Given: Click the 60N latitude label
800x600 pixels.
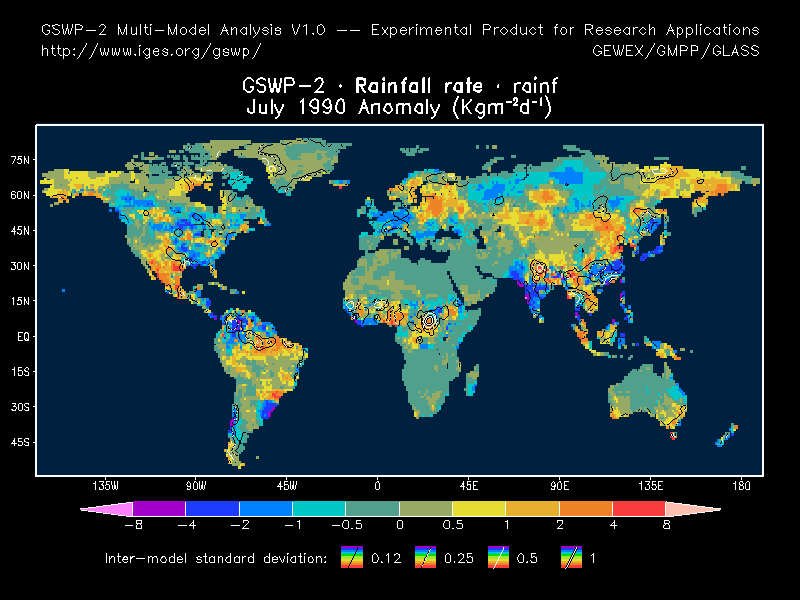Looking at the screenshot, I should 20,195.
